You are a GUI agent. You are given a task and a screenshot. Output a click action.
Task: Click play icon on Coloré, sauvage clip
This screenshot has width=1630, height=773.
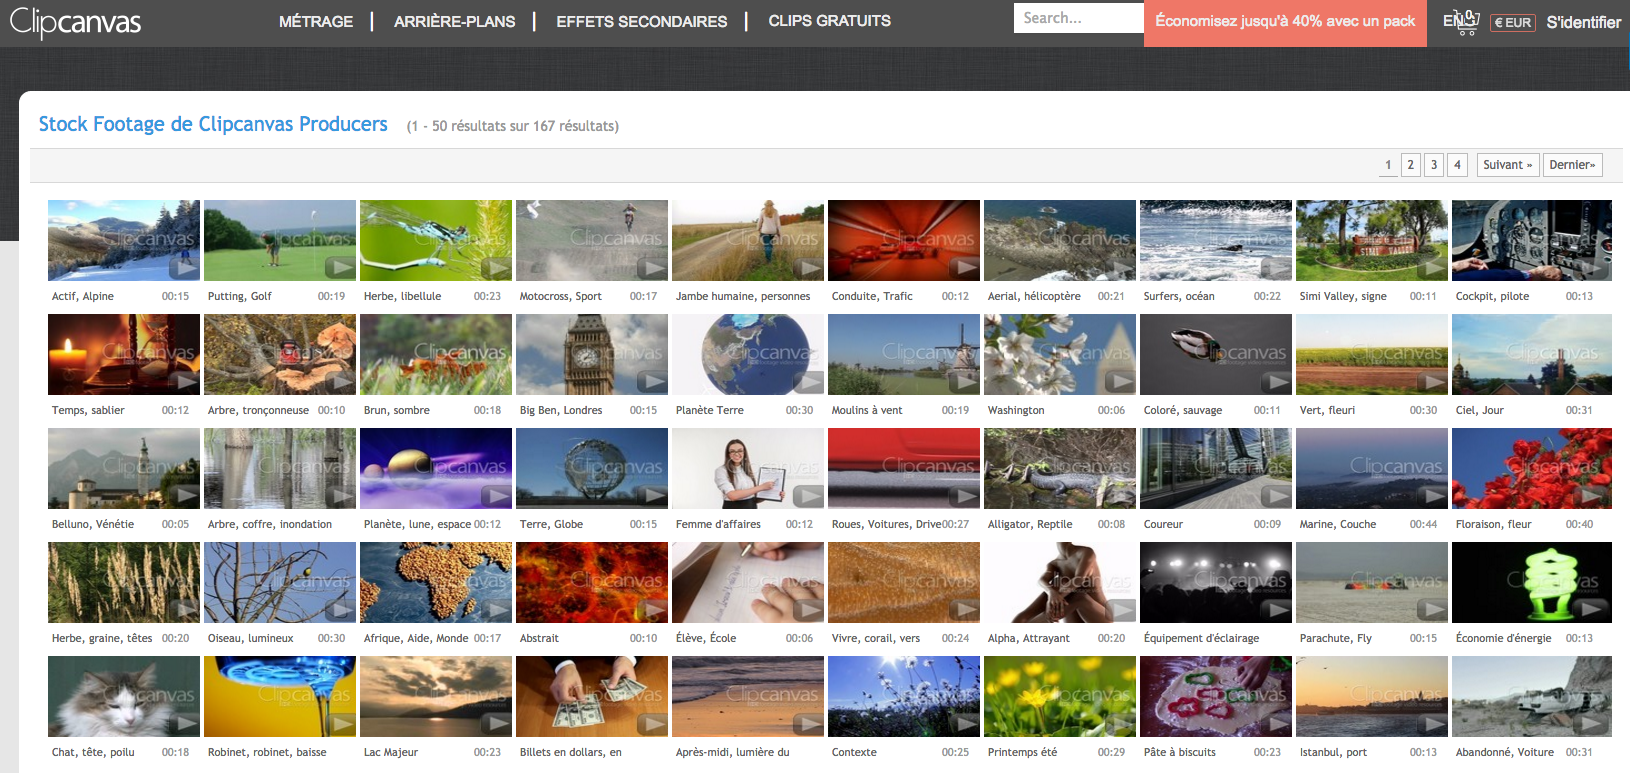point(1276,382)
